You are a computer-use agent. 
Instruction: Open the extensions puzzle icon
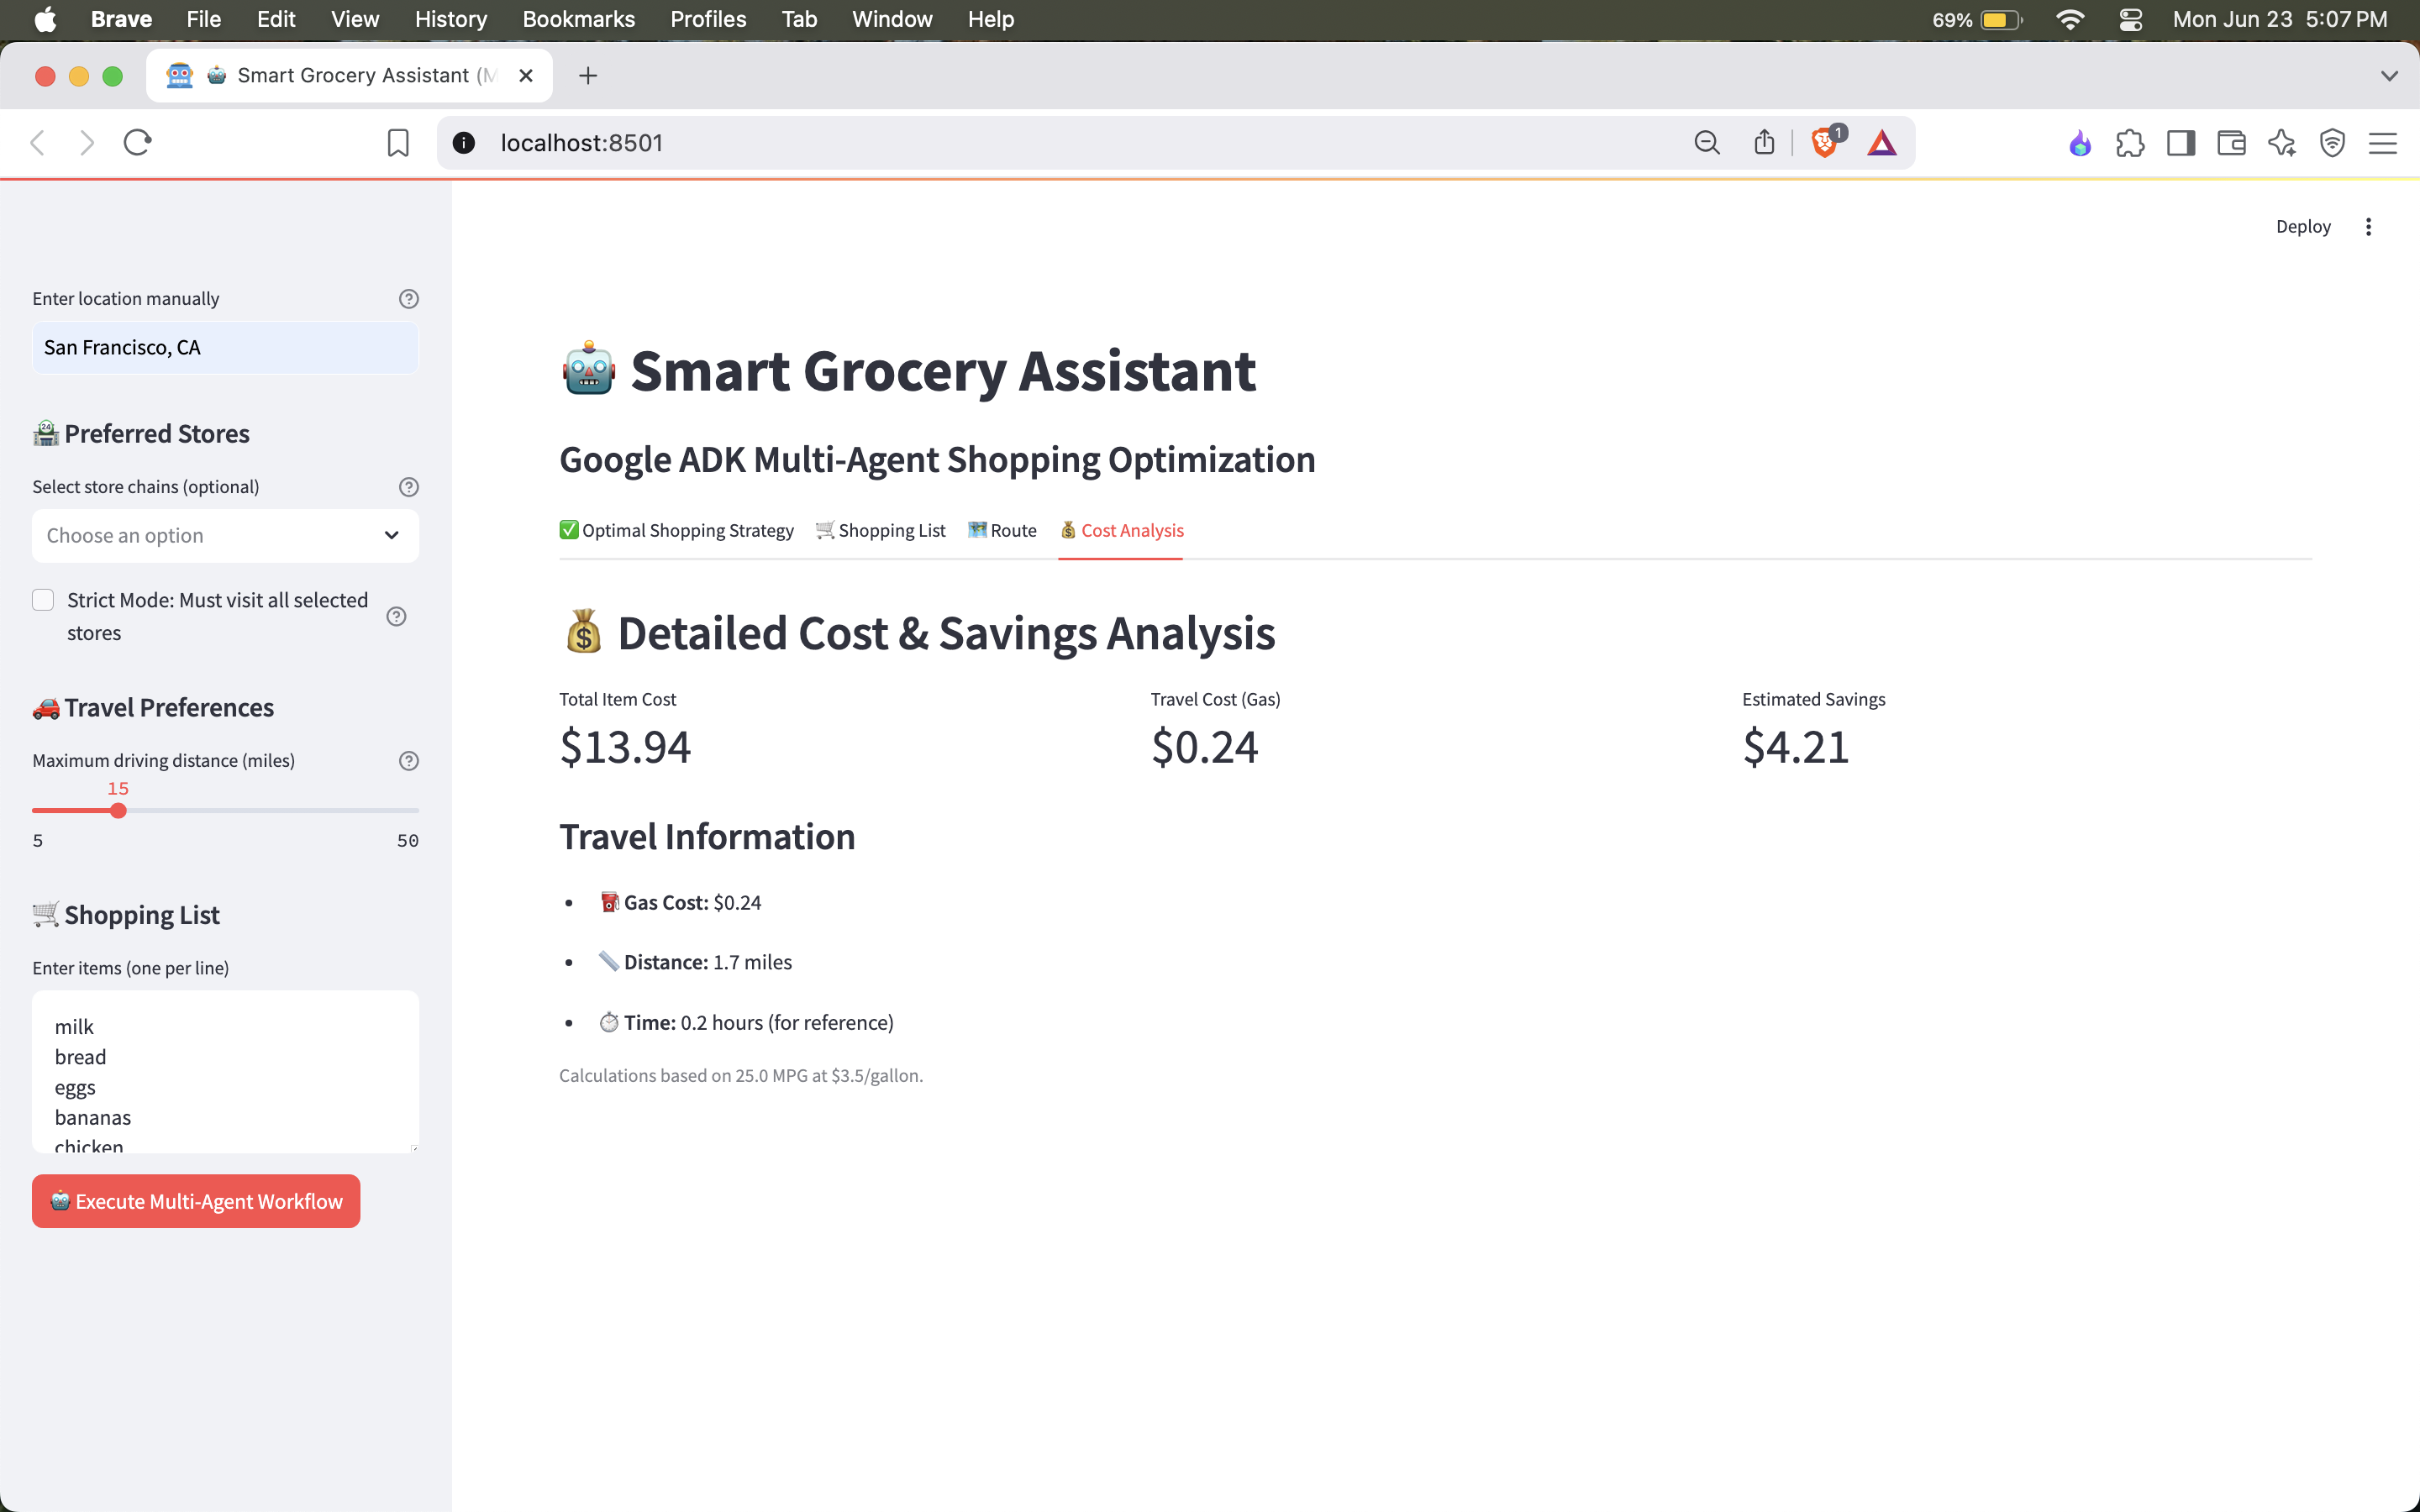(x=2130, y=143)
